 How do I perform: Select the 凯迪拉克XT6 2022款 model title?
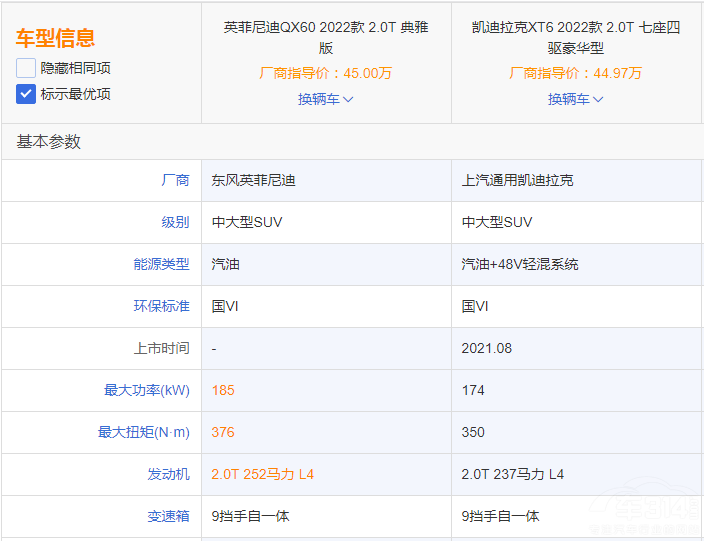pyautogui.click(x=576, y=37)
